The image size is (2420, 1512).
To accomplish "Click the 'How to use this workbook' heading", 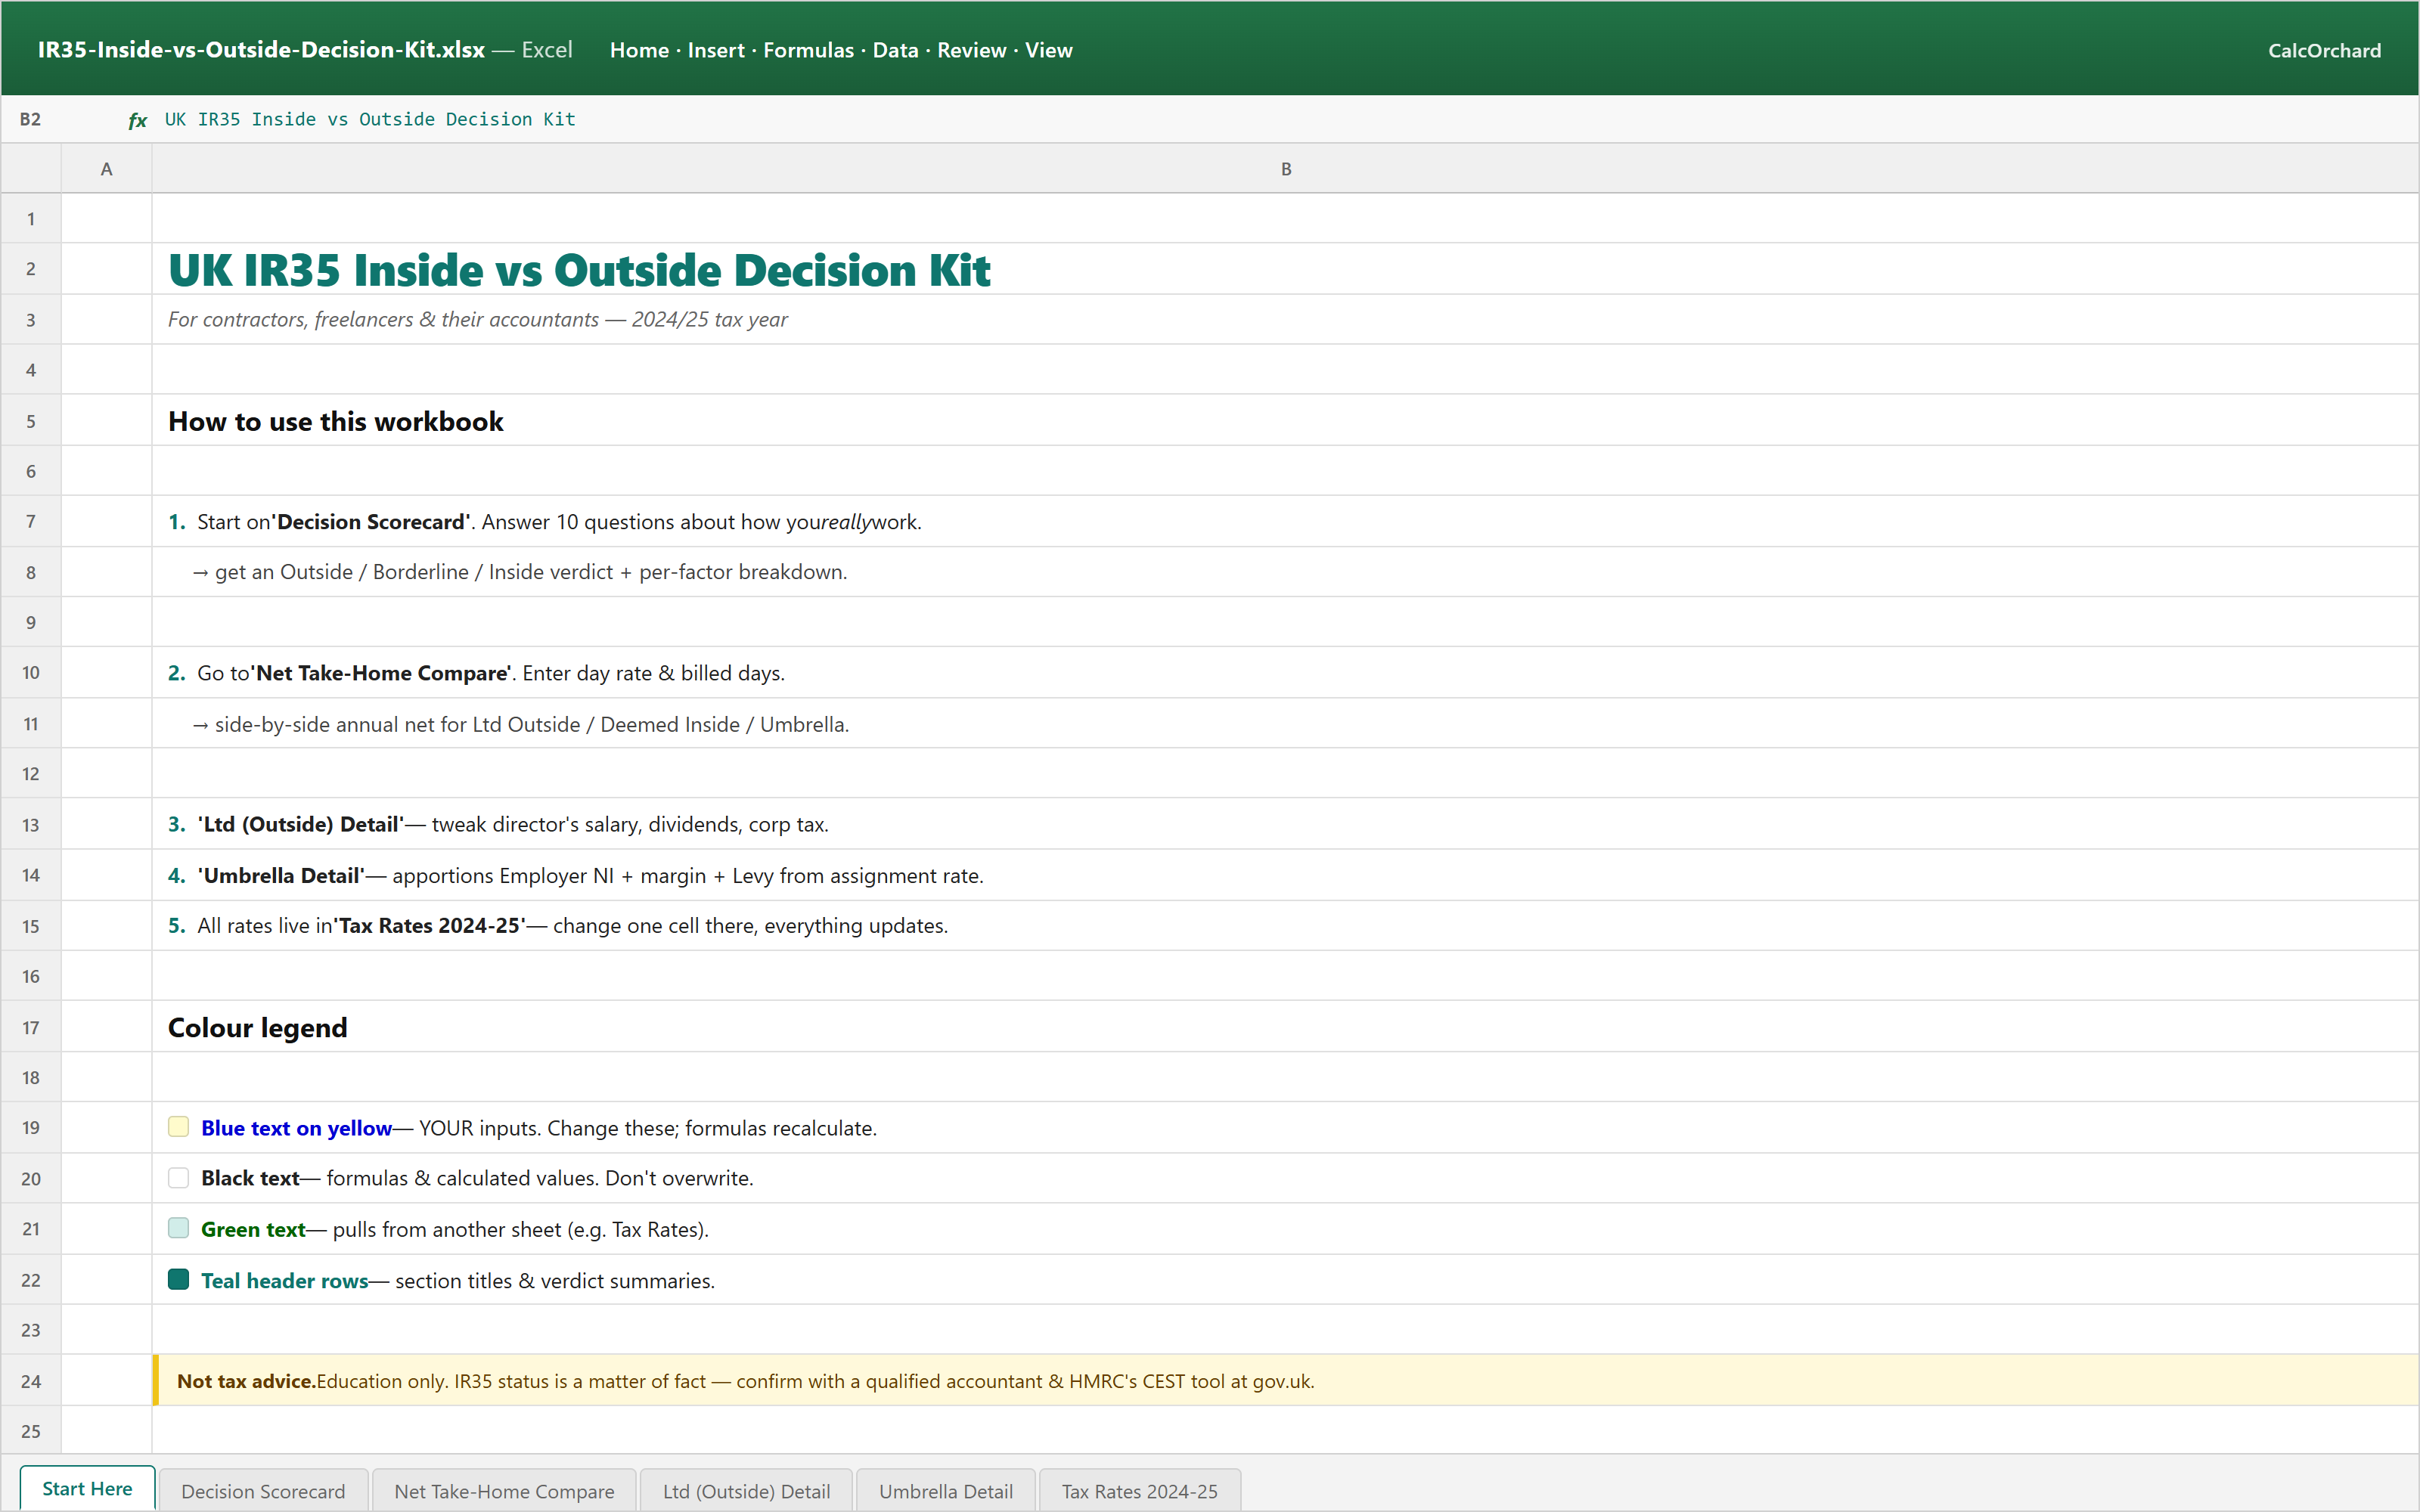I will [x=335, y=421].
